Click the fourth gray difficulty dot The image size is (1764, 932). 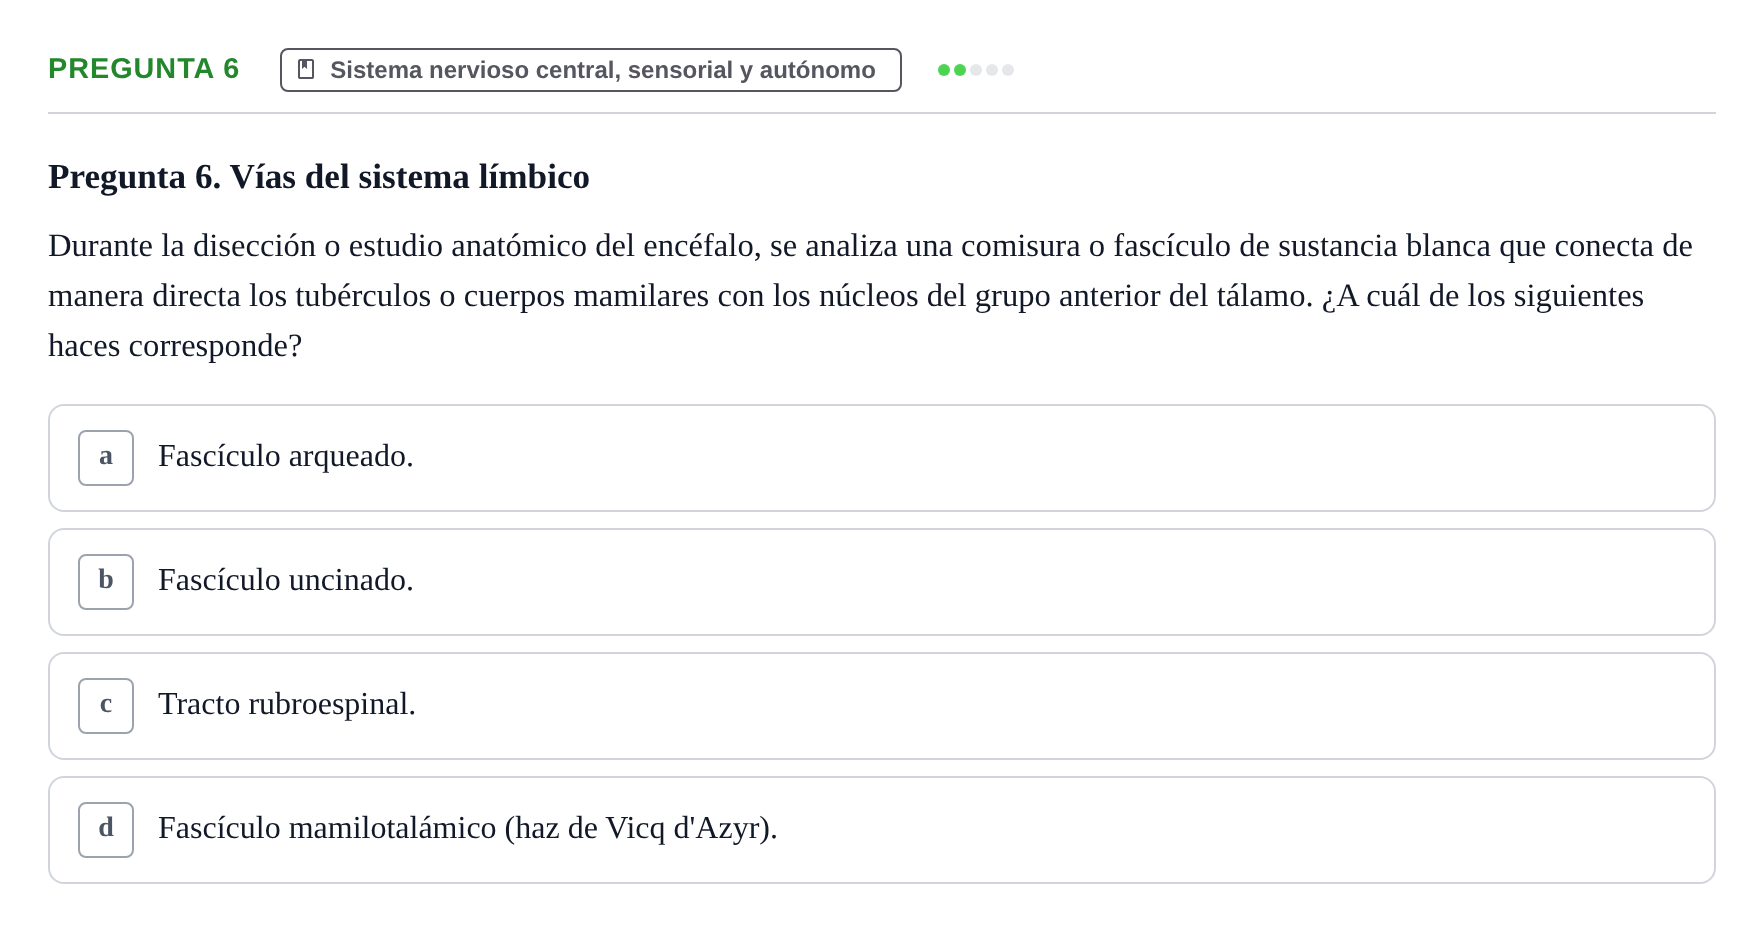click(x=992, y=70)
